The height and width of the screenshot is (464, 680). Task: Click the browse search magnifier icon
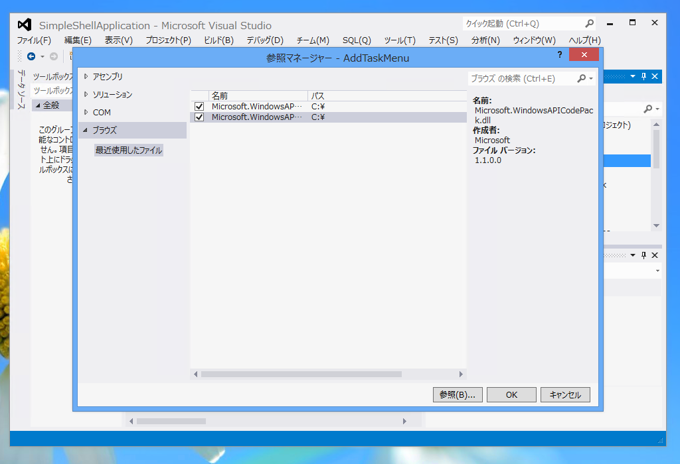coord(581,78)
